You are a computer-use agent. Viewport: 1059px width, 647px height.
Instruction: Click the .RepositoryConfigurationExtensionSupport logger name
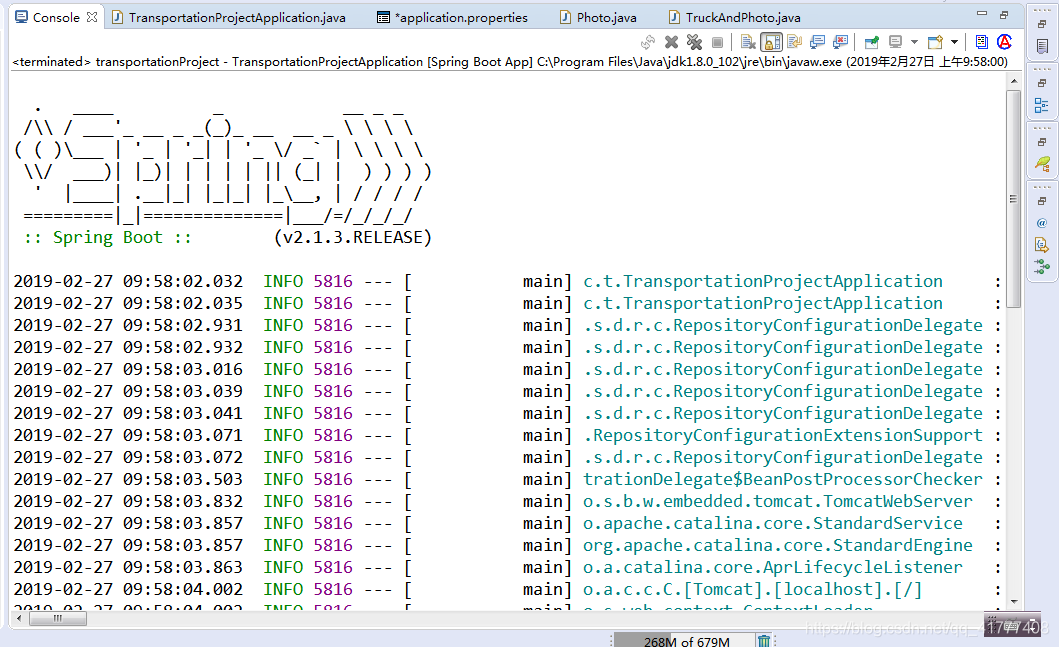pos(783,436)
